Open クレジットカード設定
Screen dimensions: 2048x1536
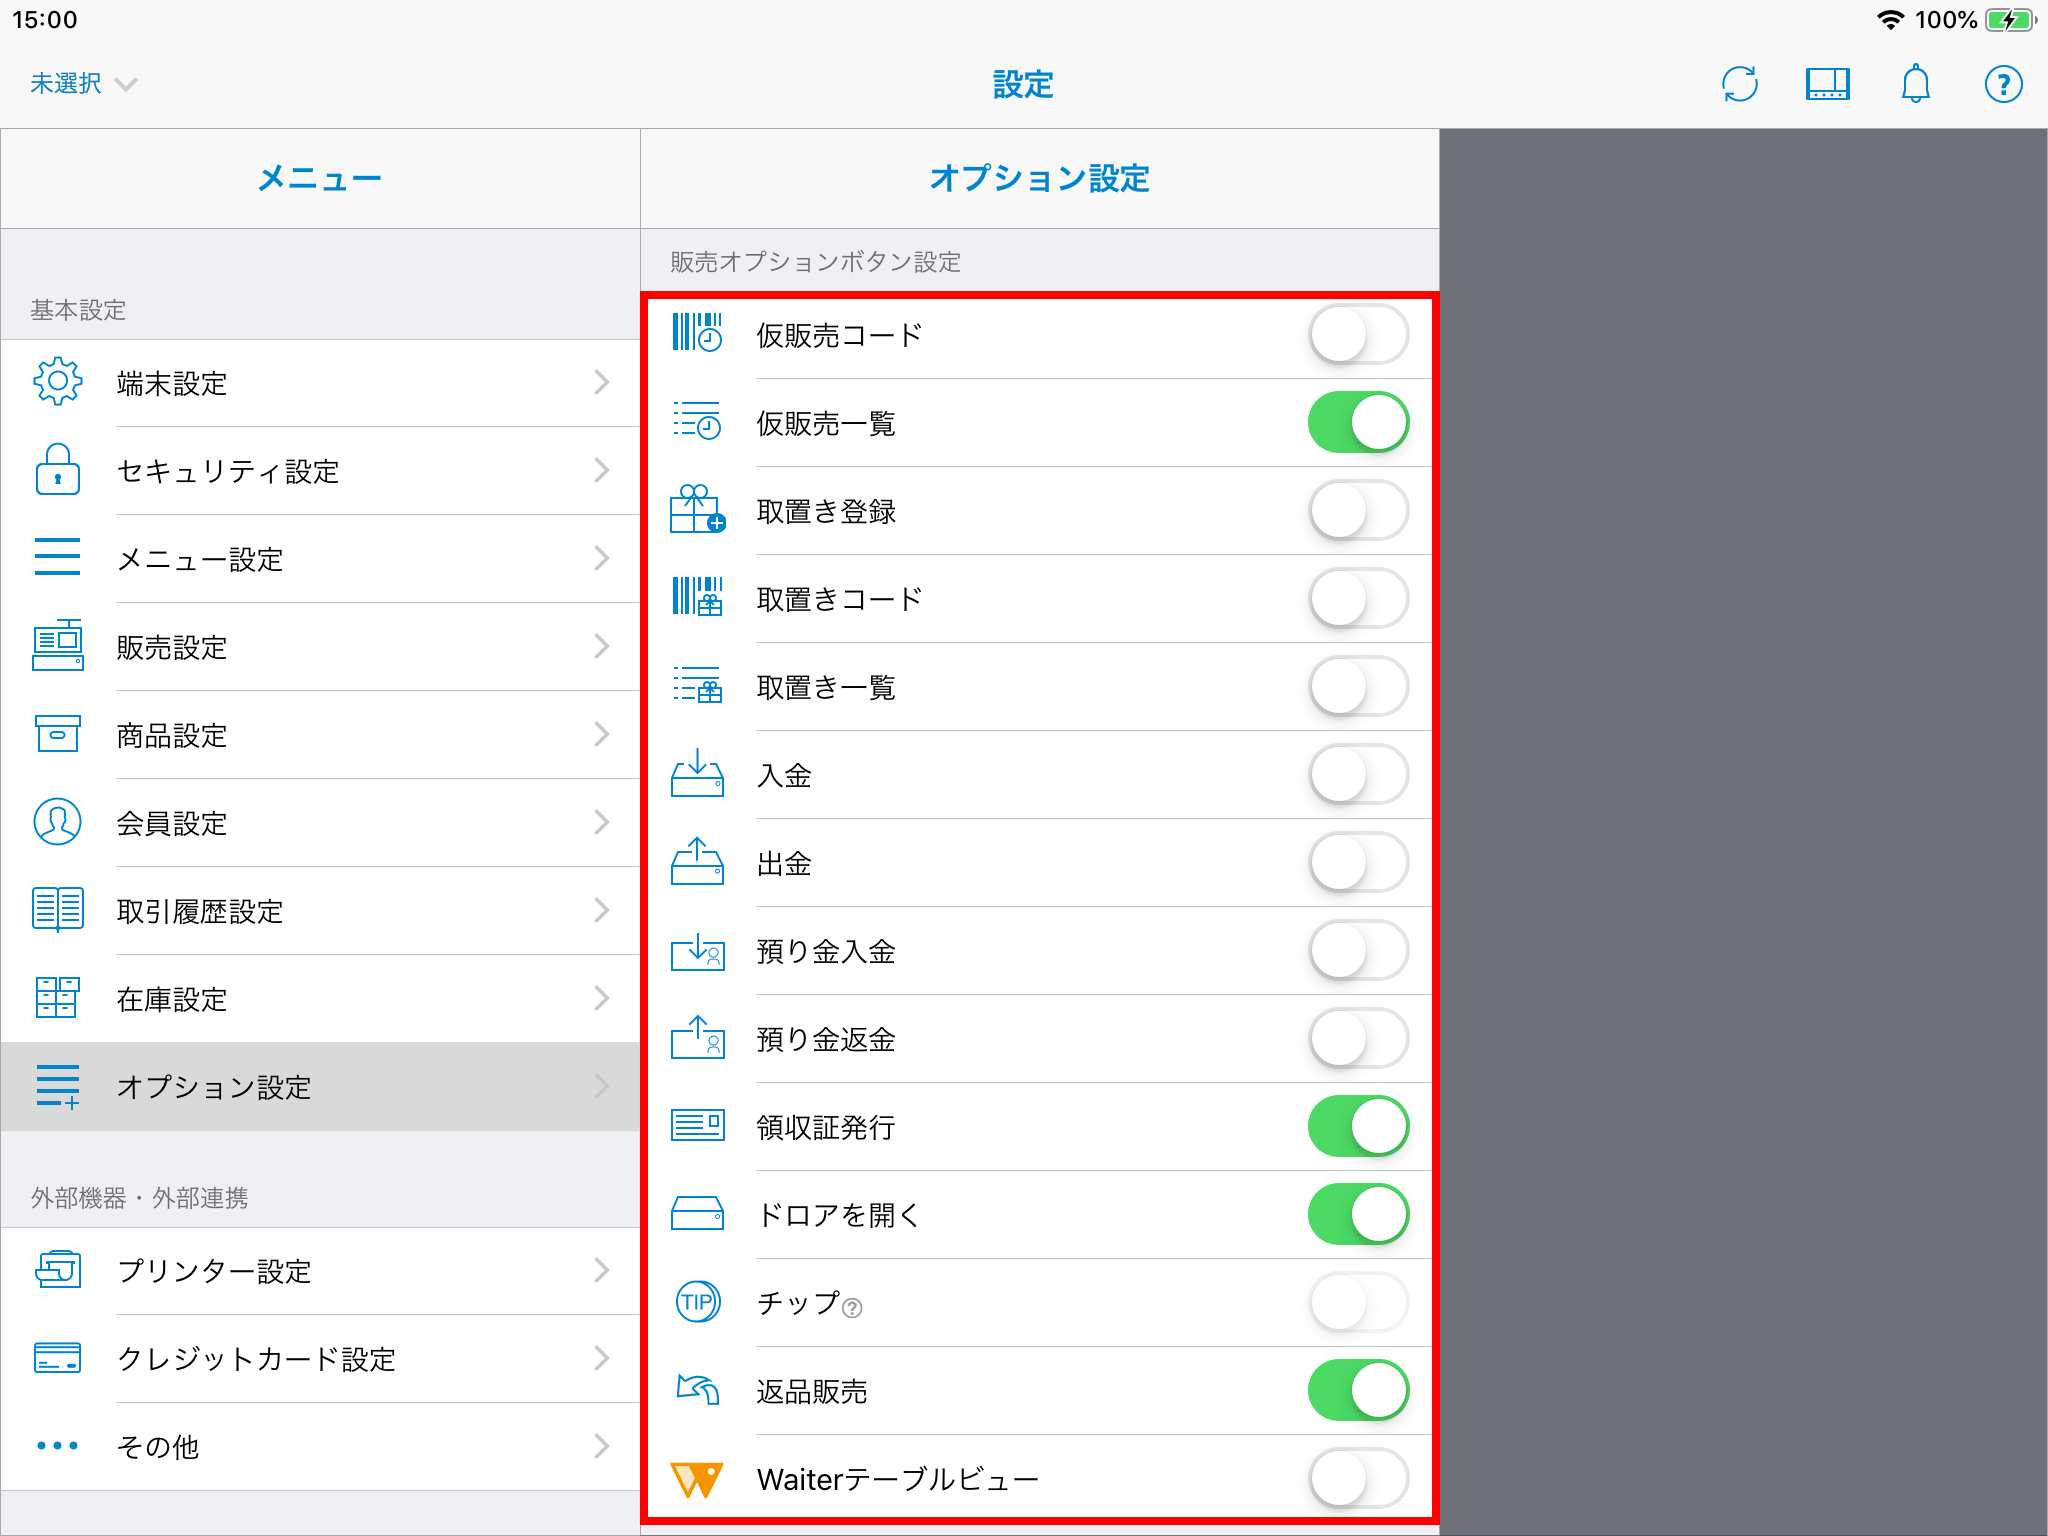pyautogui.click(x=256, y=1359)
